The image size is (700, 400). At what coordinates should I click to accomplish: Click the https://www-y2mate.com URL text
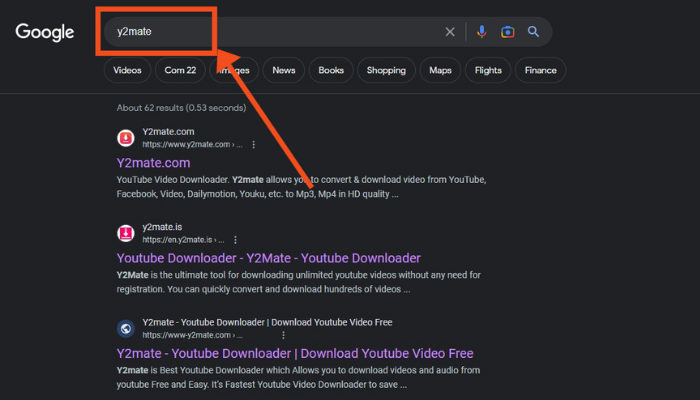coord(193,335)
